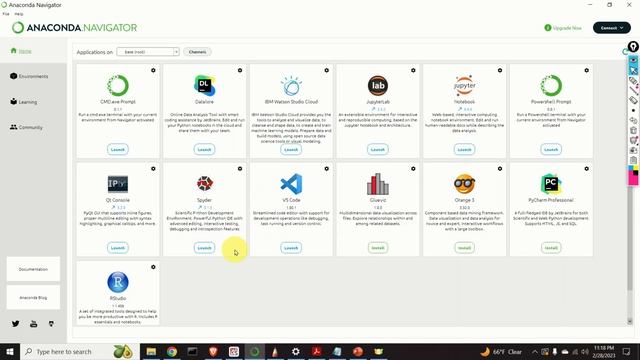The height and width of the screenshot is (360, 640).
Task: Open the Connect dropdown button
Action: point(611,28)
